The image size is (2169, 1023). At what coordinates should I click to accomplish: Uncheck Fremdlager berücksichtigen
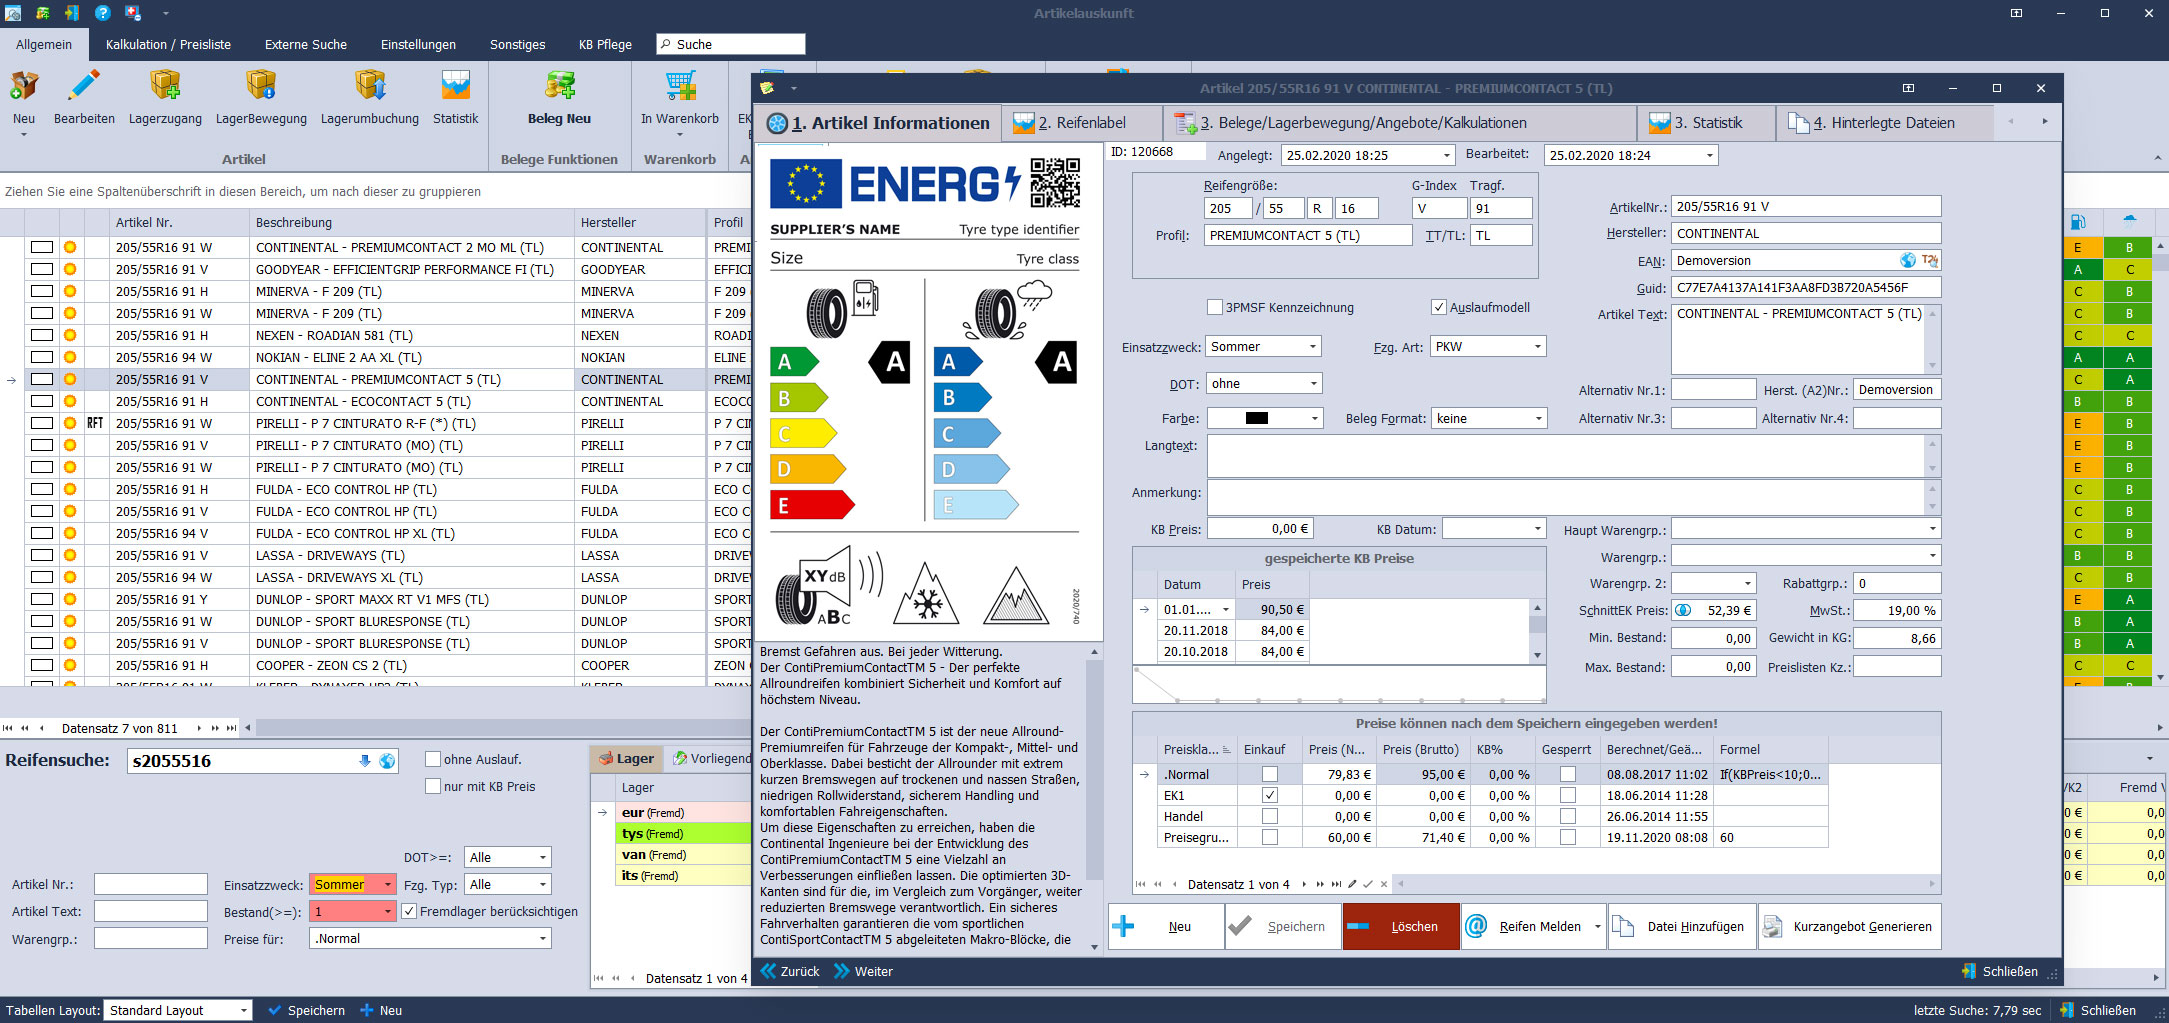(x=409, y=911)
